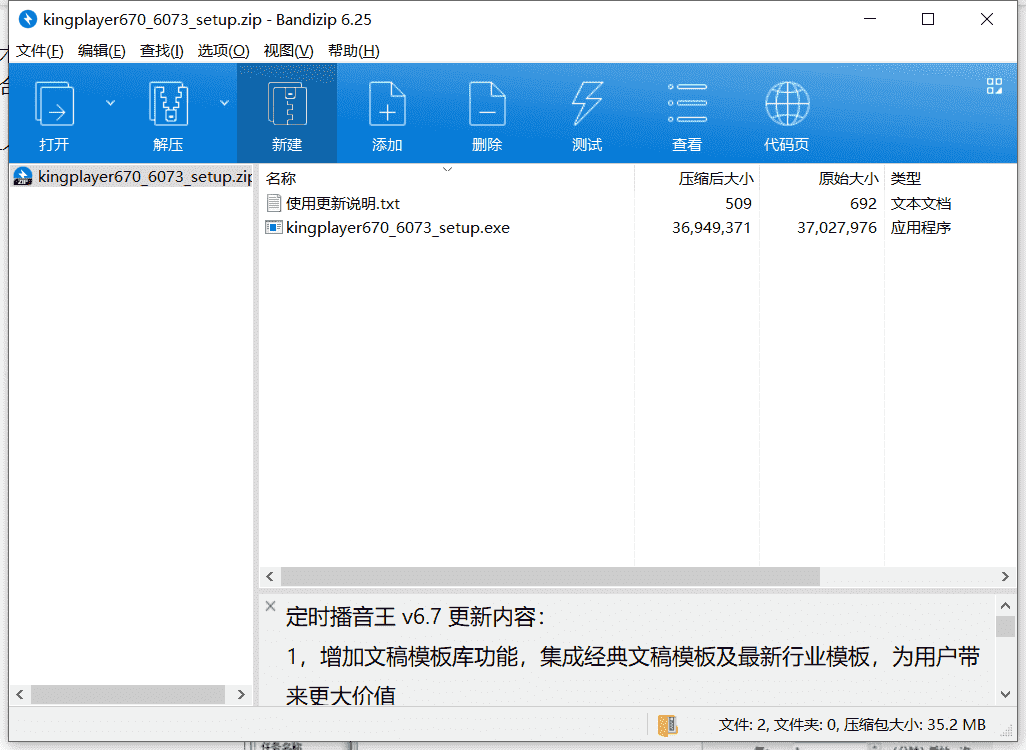Click the tree pane scroll left arrow
The height and width of the screenshot is (750, 1026).
(x=20, y=694)
